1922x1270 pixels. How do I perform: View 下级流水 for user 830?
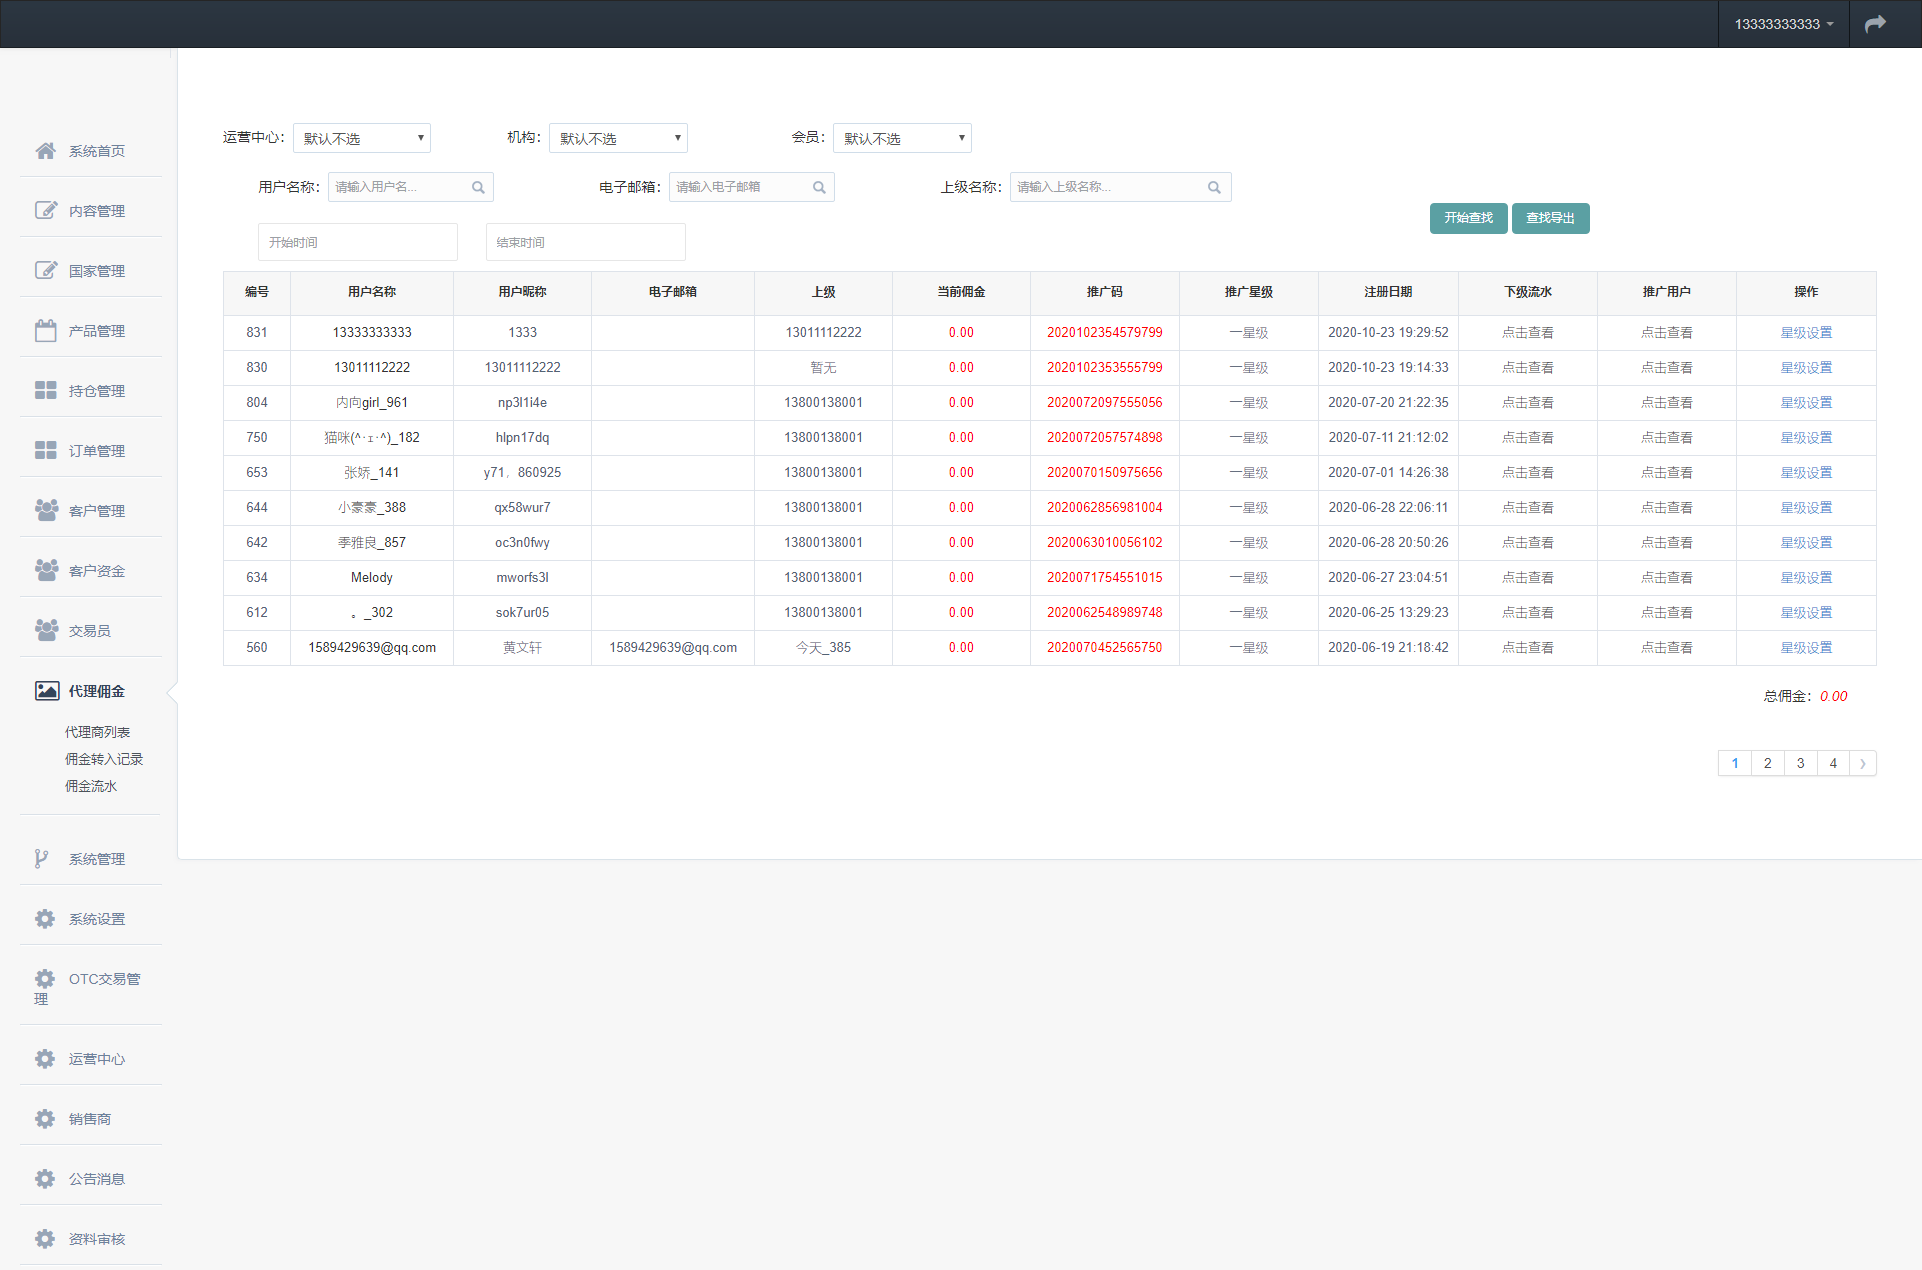pos(1528,368)
